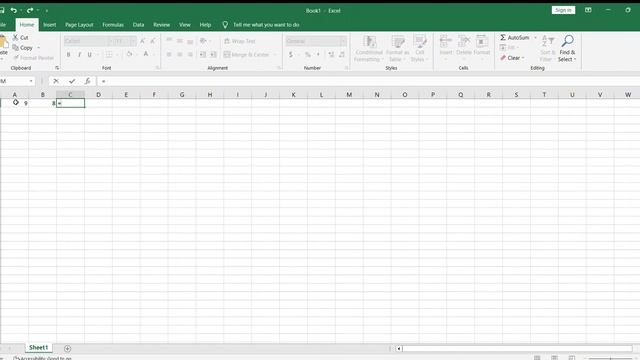Click Tell me what you want to do
640x360 pixels.
click(266, 25)
